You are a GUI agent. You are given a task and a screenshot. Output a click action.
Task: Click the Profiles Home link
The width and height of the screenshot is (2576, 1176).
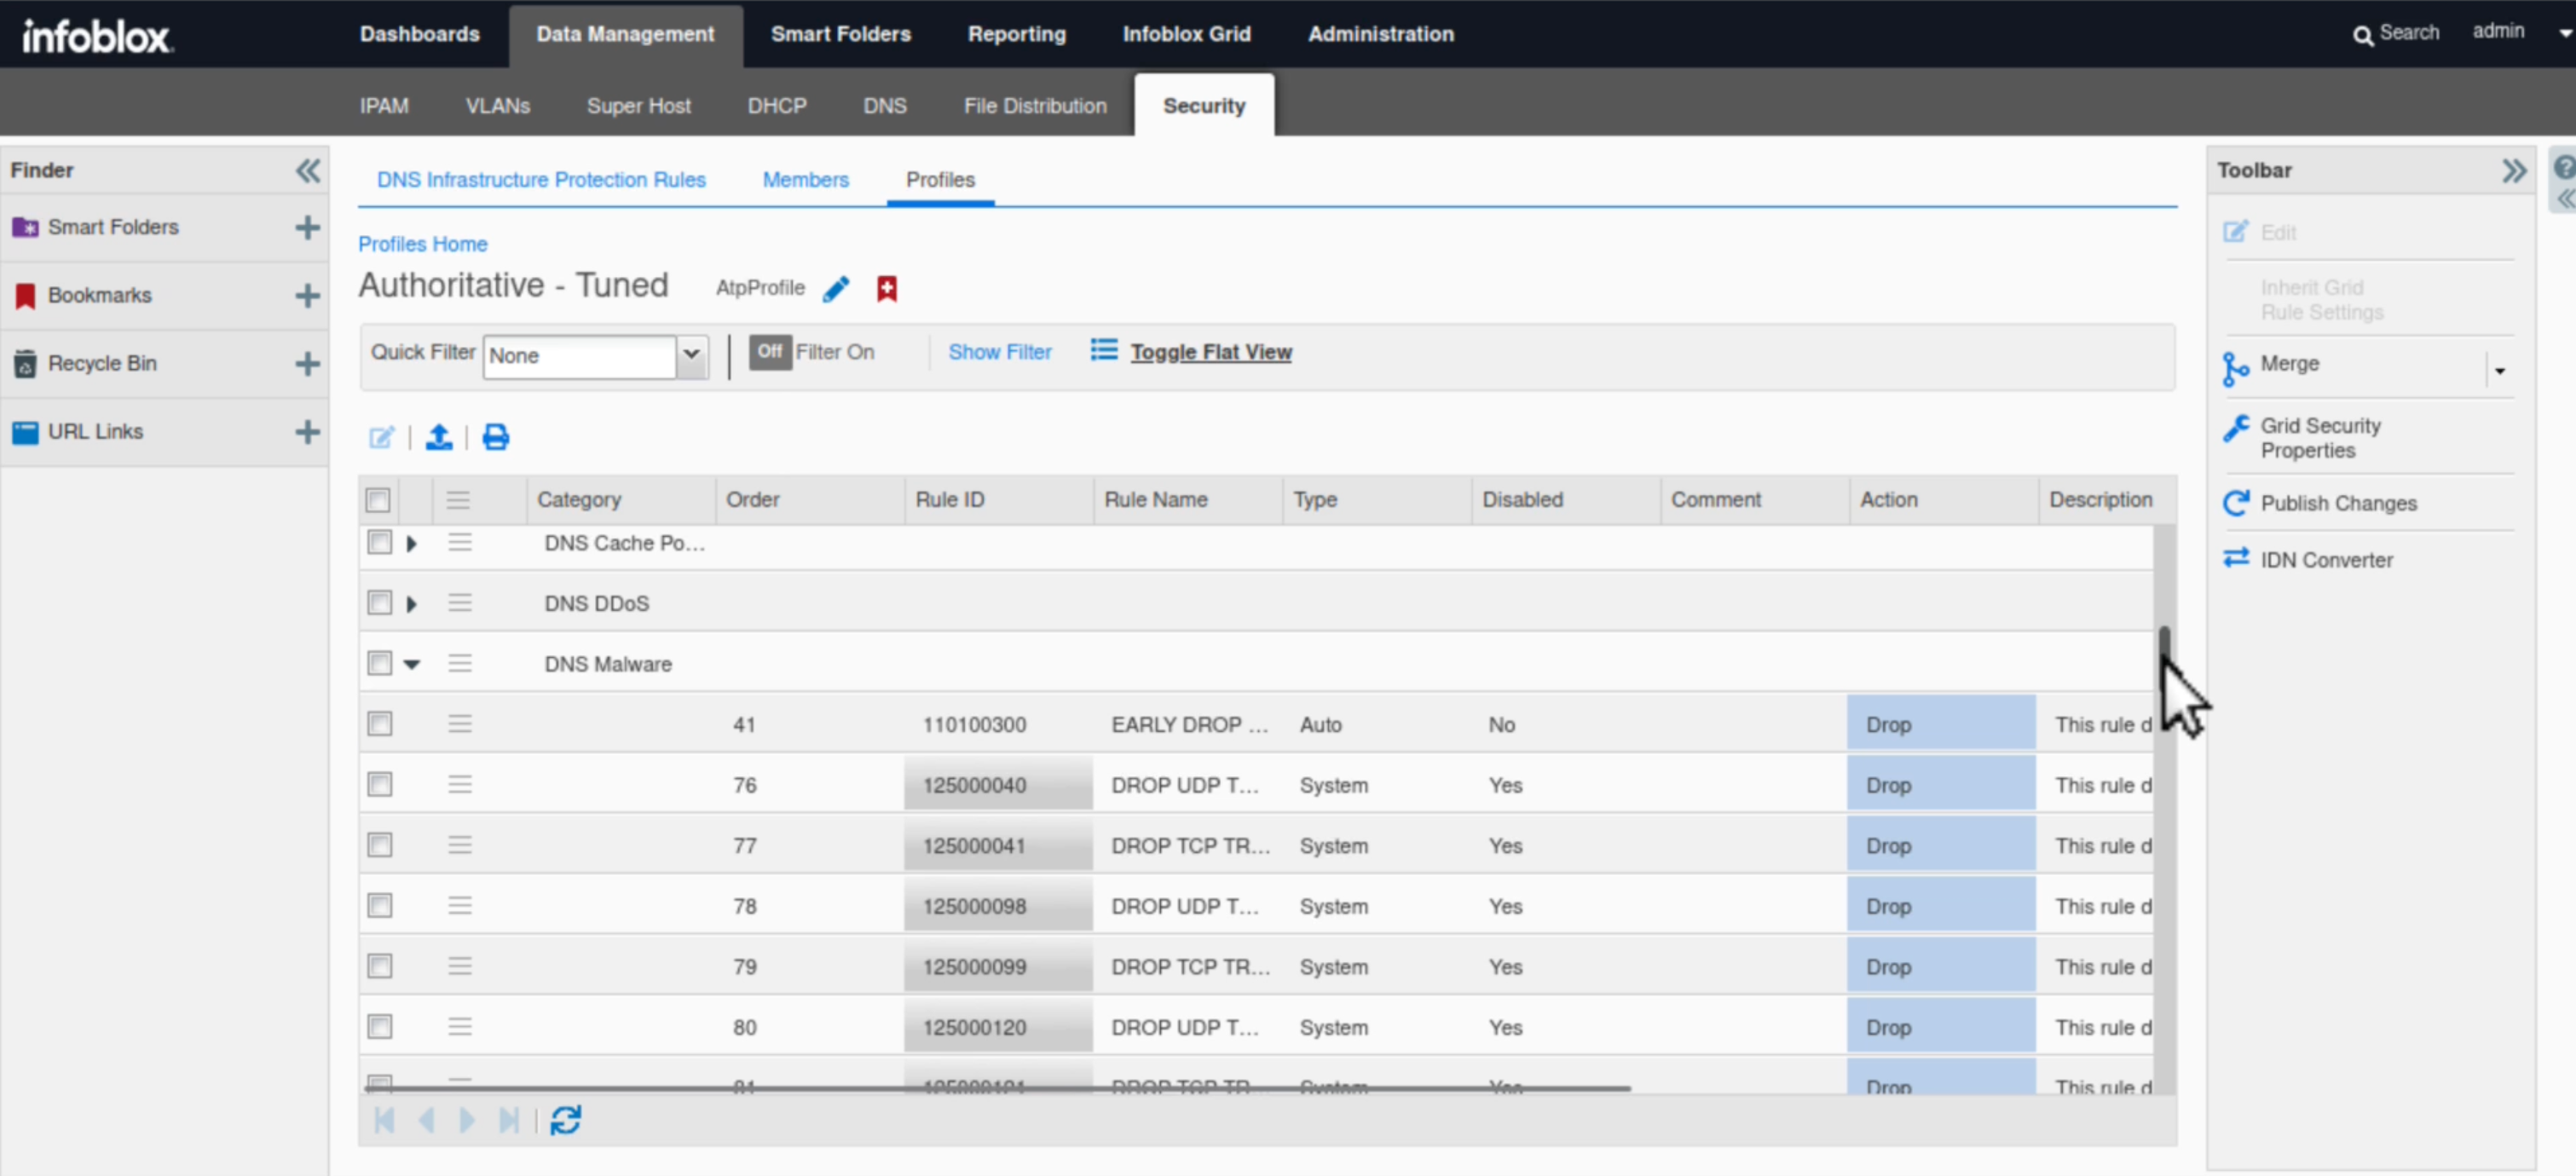423,244
